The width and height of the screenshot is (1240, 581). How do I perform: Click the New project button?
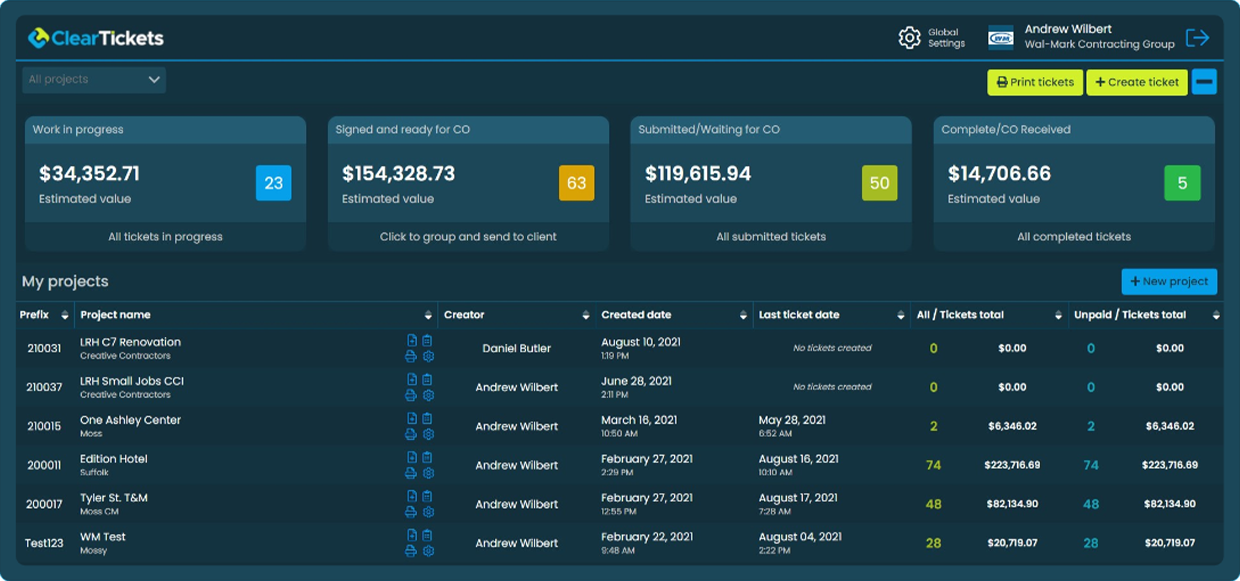click(1169, 282)
